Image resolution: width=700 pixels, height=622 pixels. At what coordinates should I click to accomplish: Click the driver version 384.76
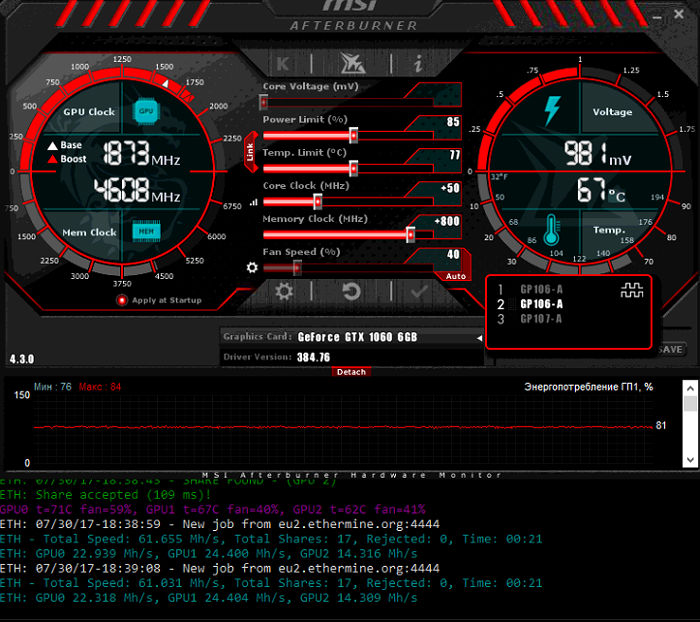[x=313, y=357]
